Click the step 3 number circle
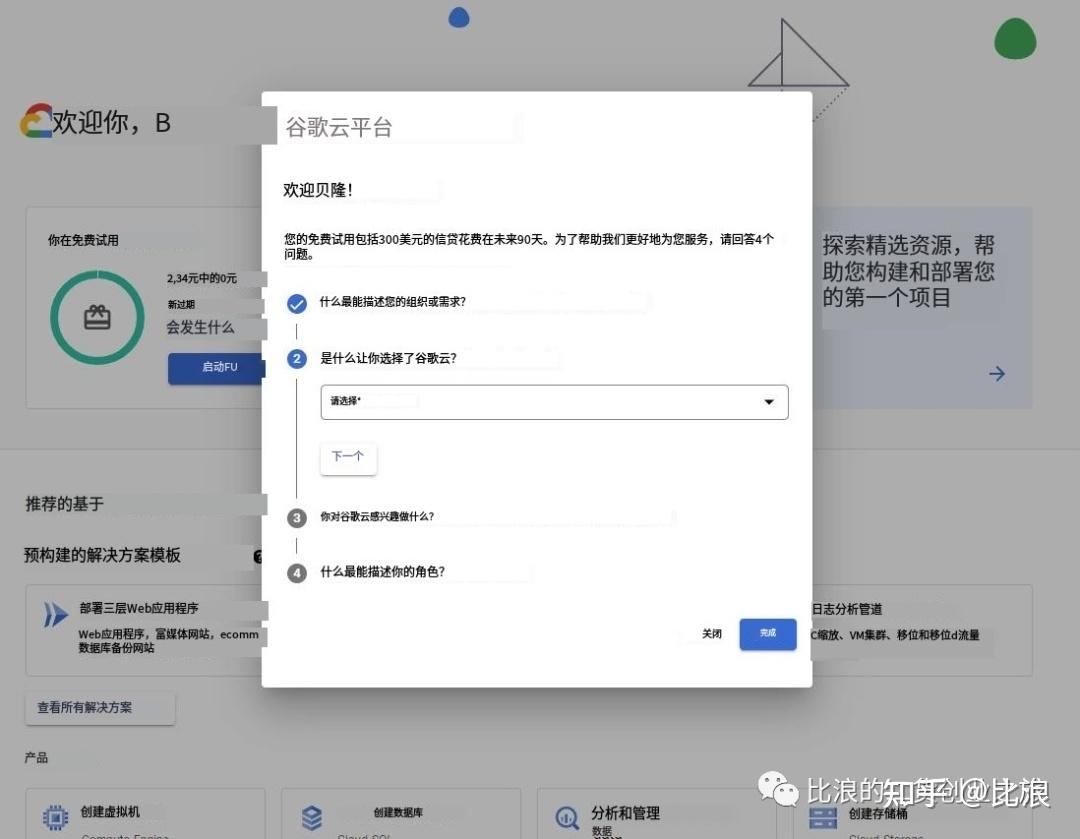The height and width of the screenshot is (839, 1080). pyautogui.click(x=297, y=517)
